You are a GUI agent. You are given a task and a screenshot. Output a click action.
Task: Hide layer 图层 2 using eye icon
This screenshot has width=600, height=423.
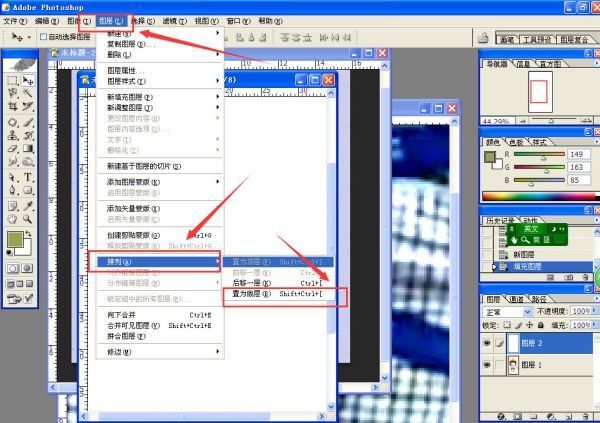pos(489,342)
